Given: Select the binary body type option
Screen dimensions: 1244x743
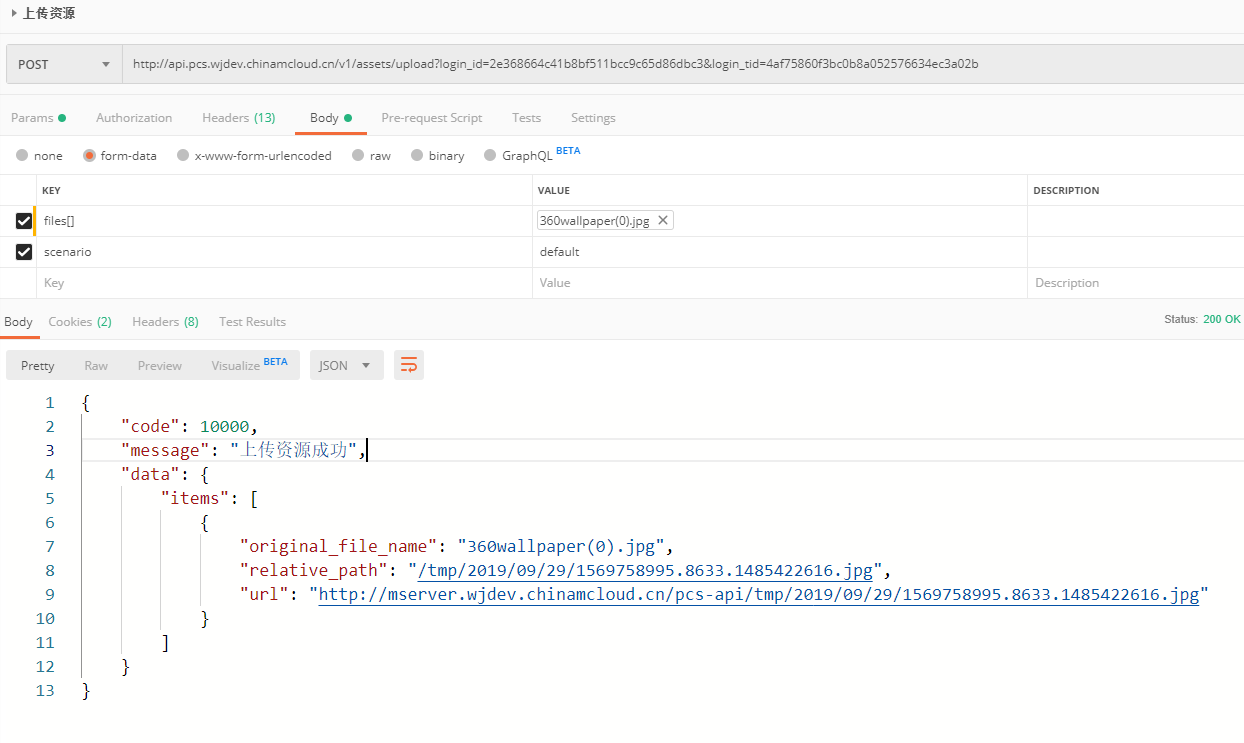Looking at the screenshot, I should (x=417, y=155).
